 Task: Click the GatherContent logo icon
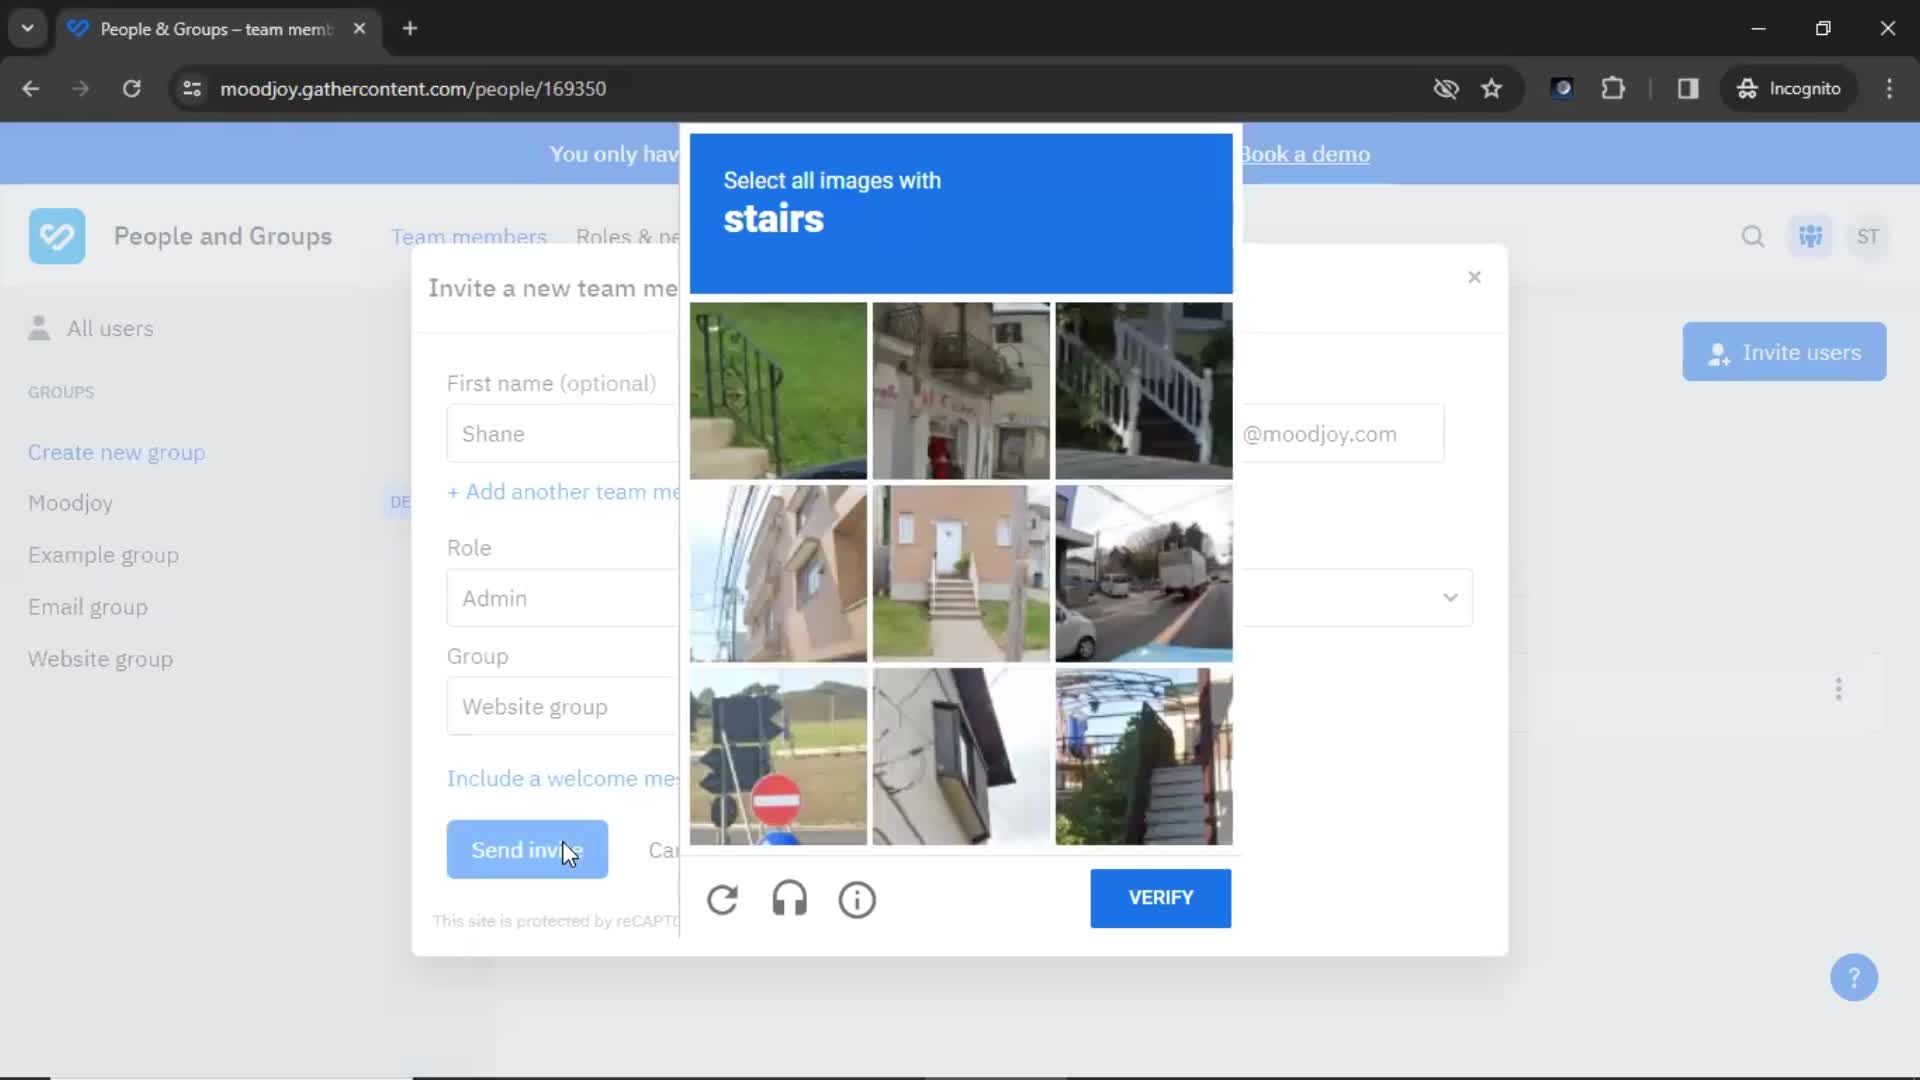click(57, 236)
